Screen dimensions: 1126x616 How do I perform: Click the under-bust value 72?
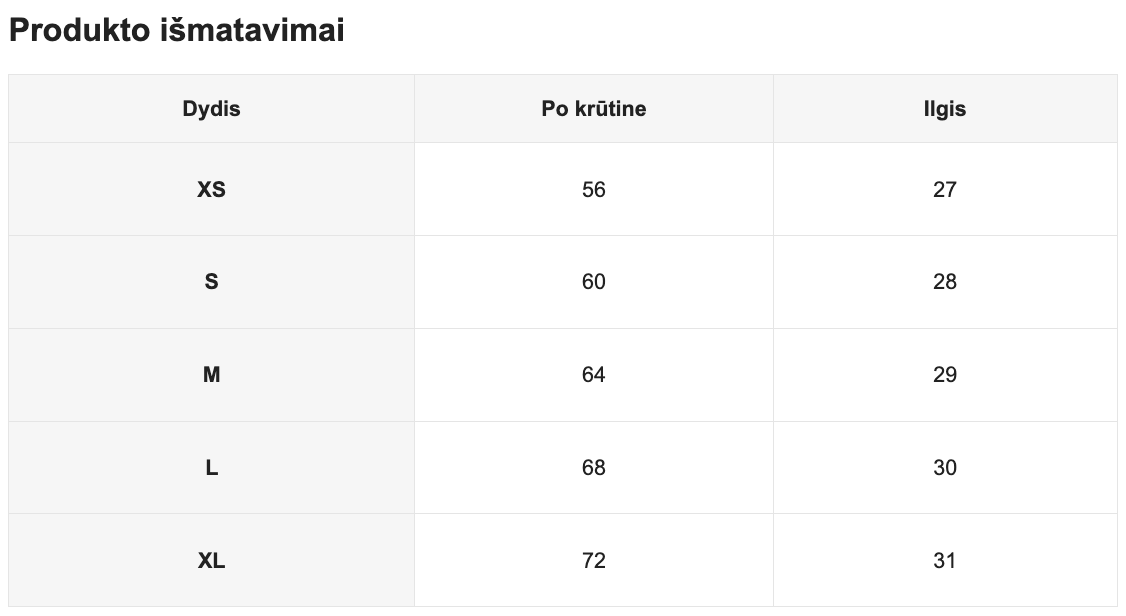[593, 561]
